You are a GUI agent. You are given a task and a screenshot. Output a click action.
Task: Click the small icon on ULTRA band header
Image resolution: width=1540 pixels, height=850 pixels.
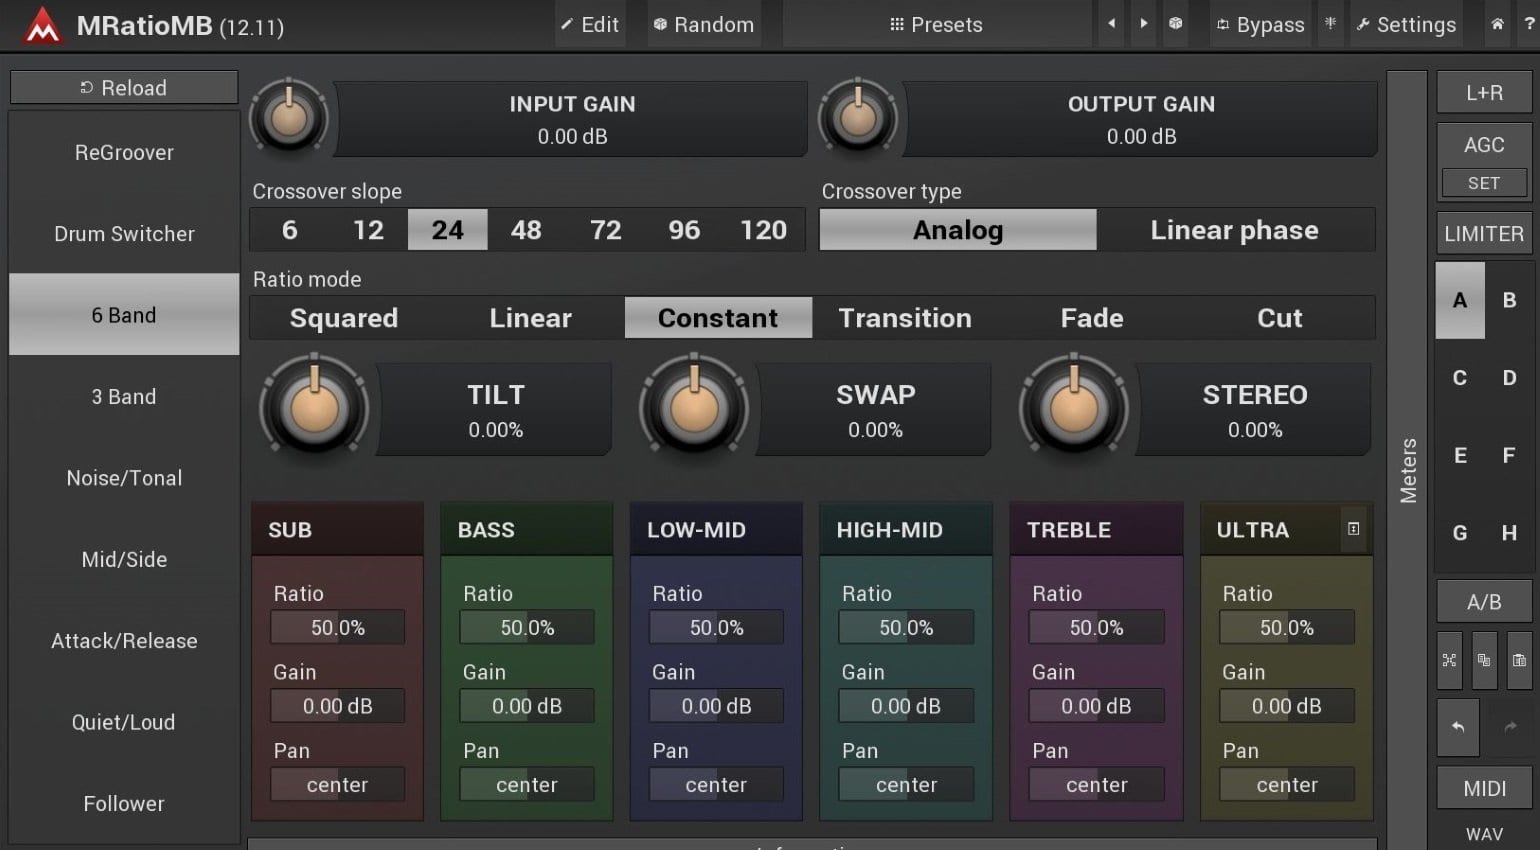tap(1353, 529)
